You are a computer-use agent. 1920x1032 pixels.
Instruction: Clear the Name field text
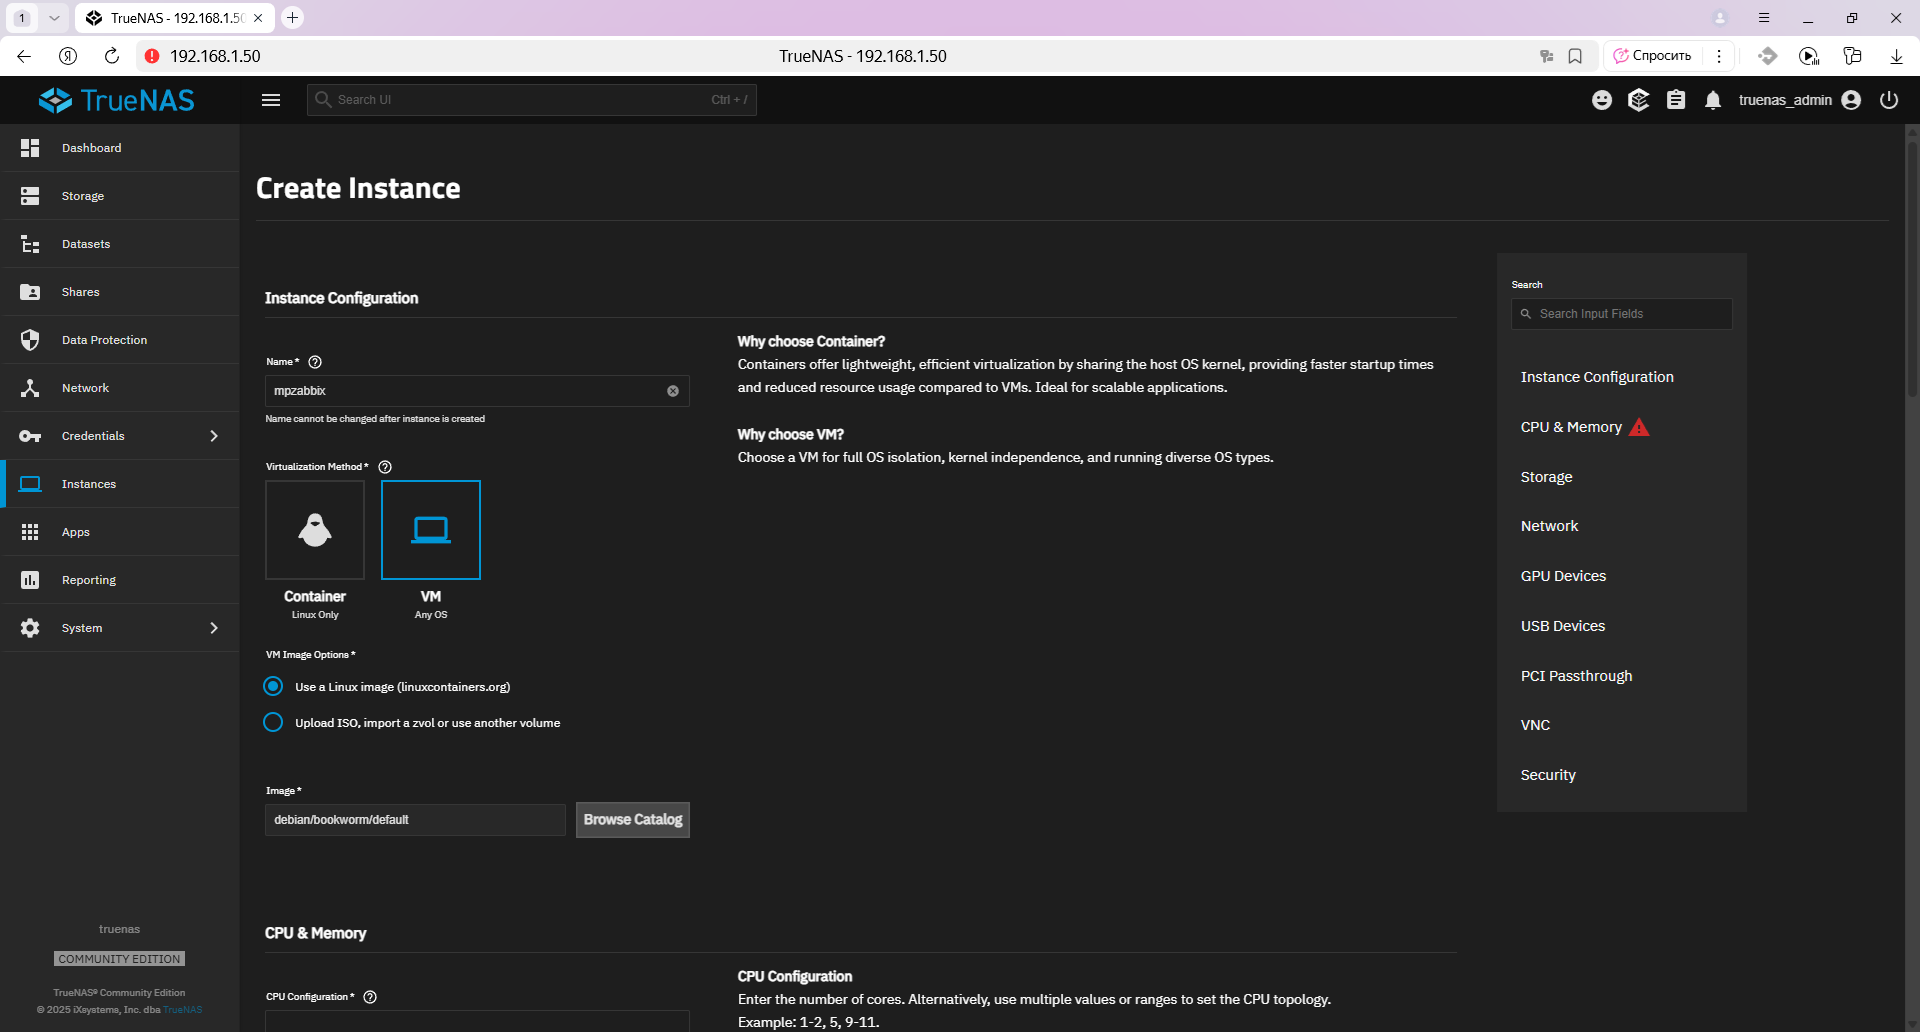tap(673, 391)
